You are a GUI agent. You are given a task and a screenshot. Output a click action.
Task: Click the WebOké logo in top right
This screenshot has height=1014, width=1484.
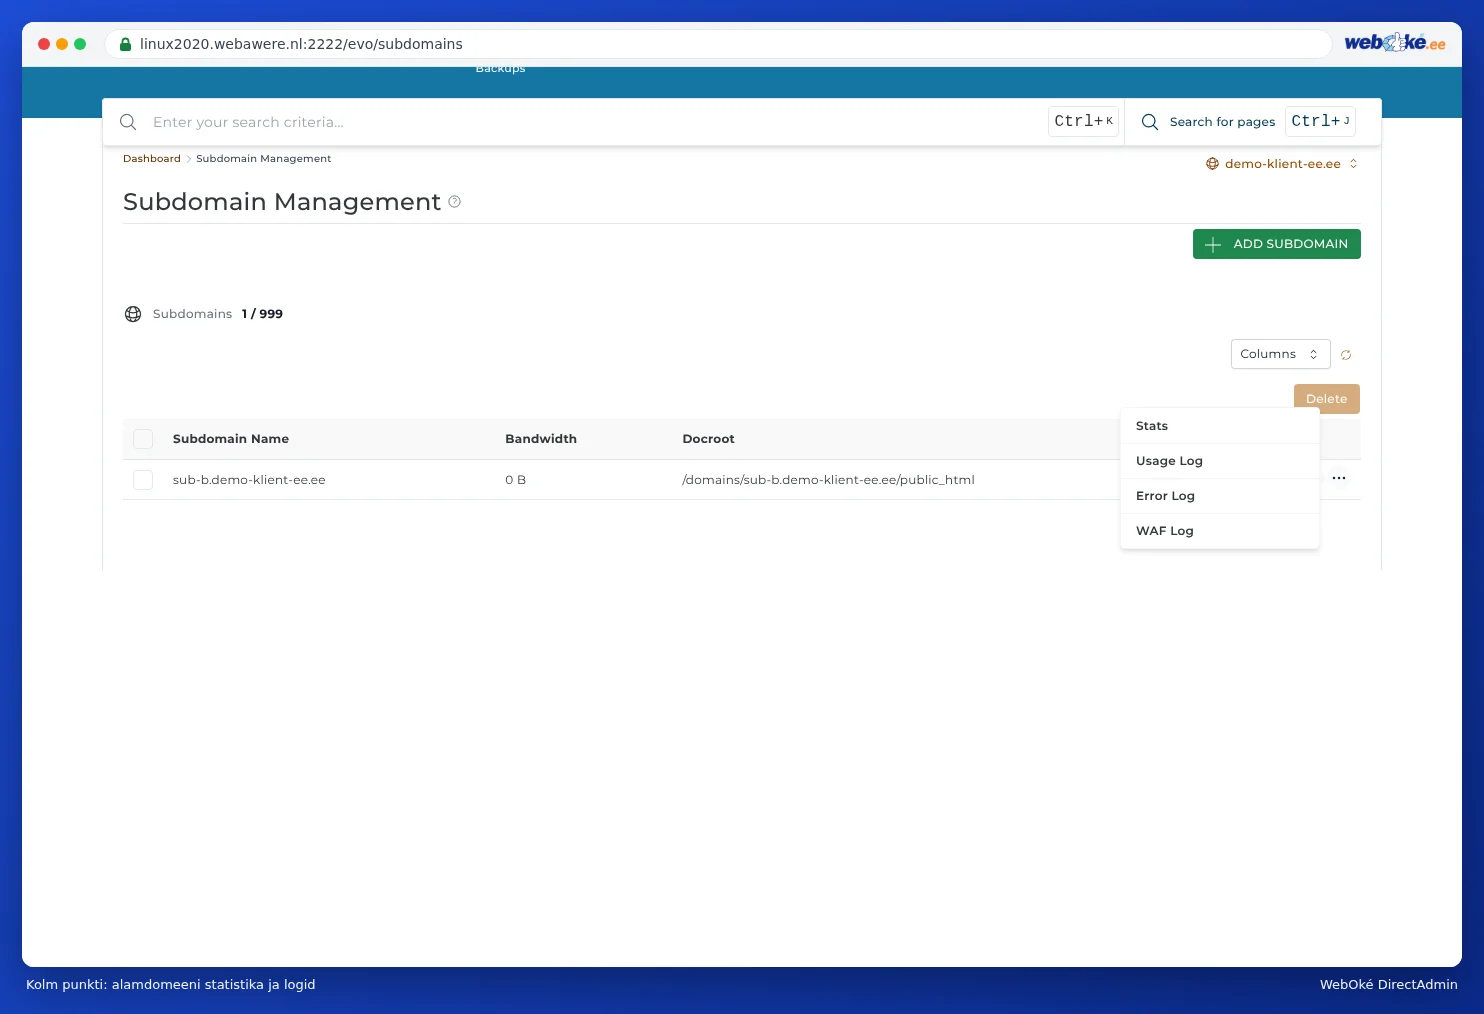point(1394,43)
